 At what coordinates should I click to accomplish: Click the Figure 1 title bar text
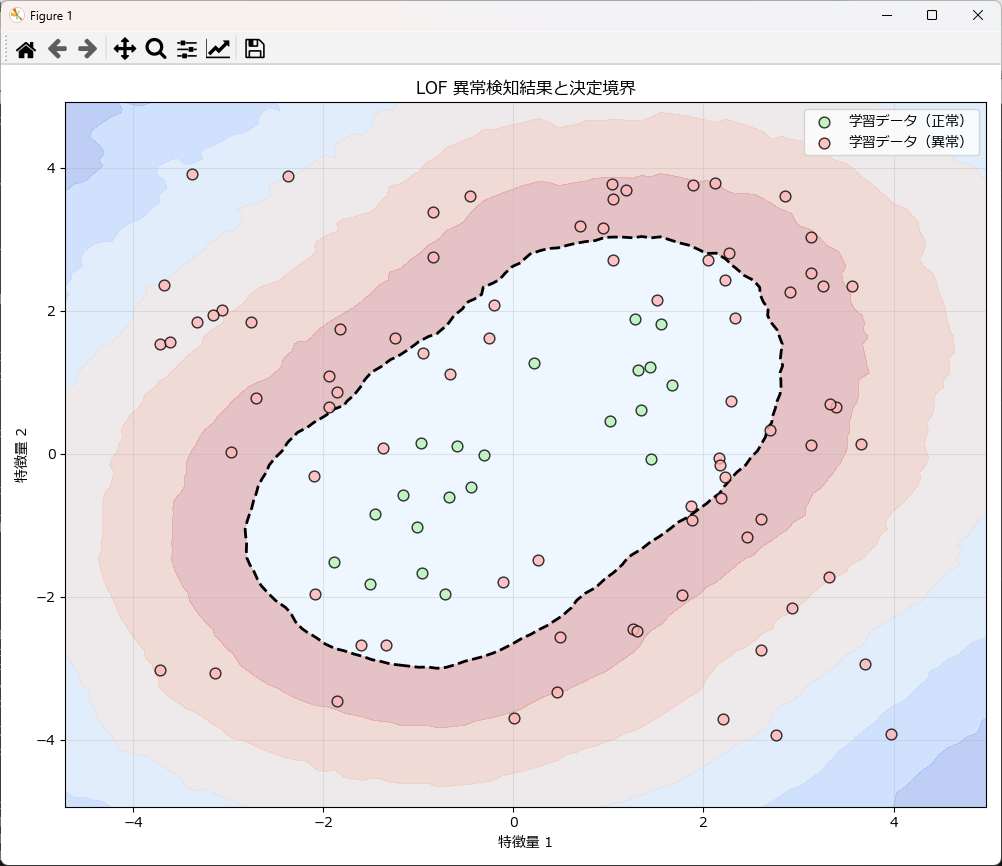(51, 16)
